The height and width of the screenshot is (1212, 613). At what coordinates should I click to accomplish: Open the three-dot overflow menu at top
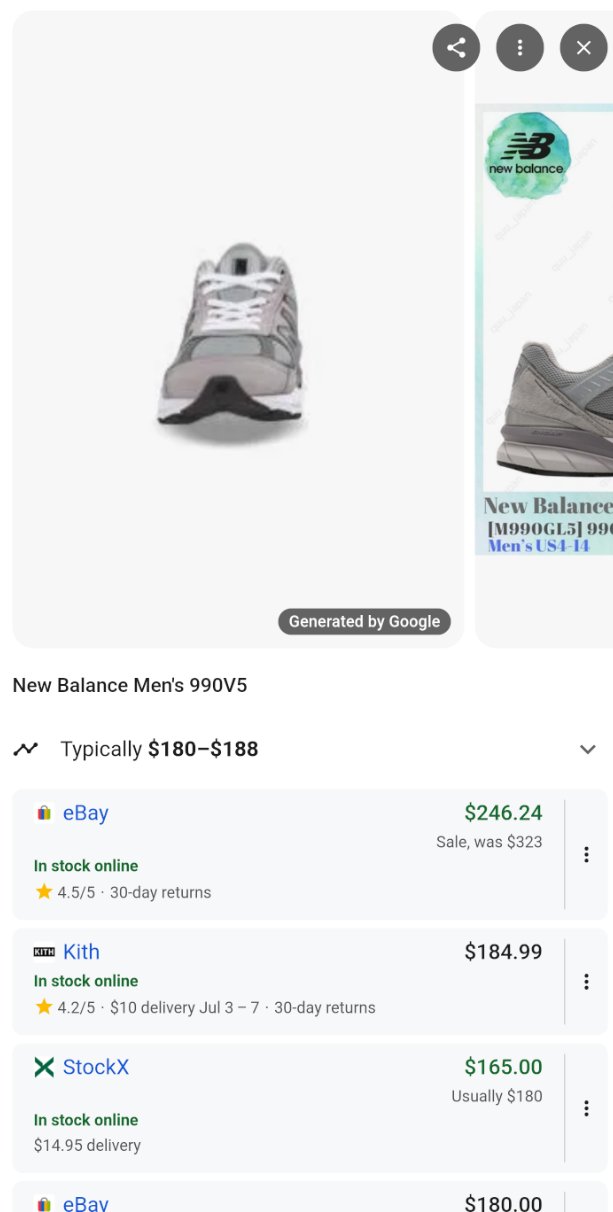click(520, 48)
